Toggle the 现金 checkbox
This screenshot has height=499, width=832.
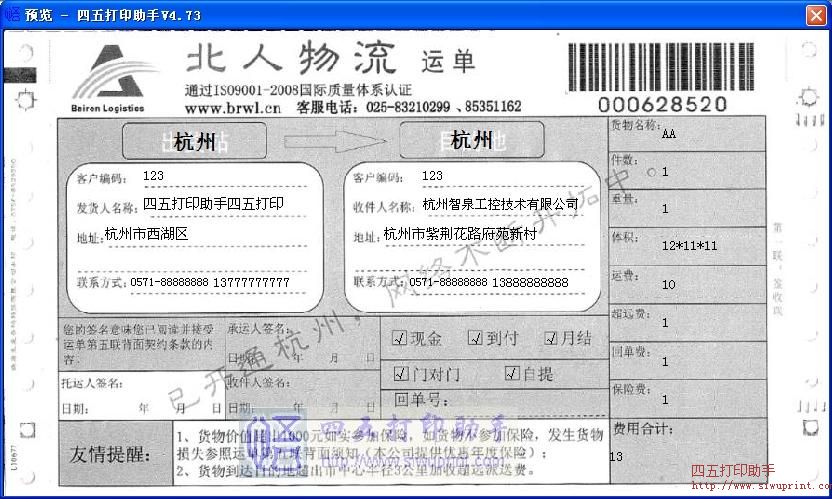(400, 338)
